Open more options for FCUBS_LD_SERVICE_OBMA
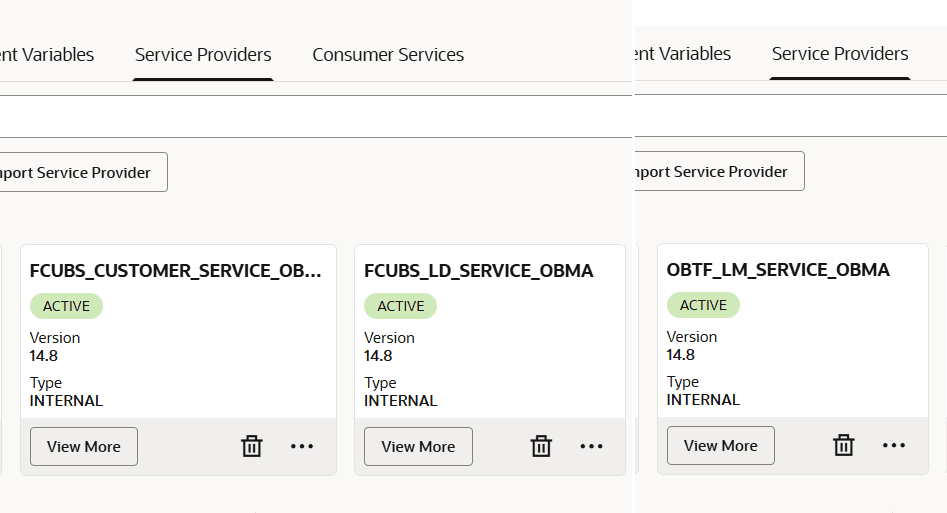The image size is (947, 513). coord(592,446)
